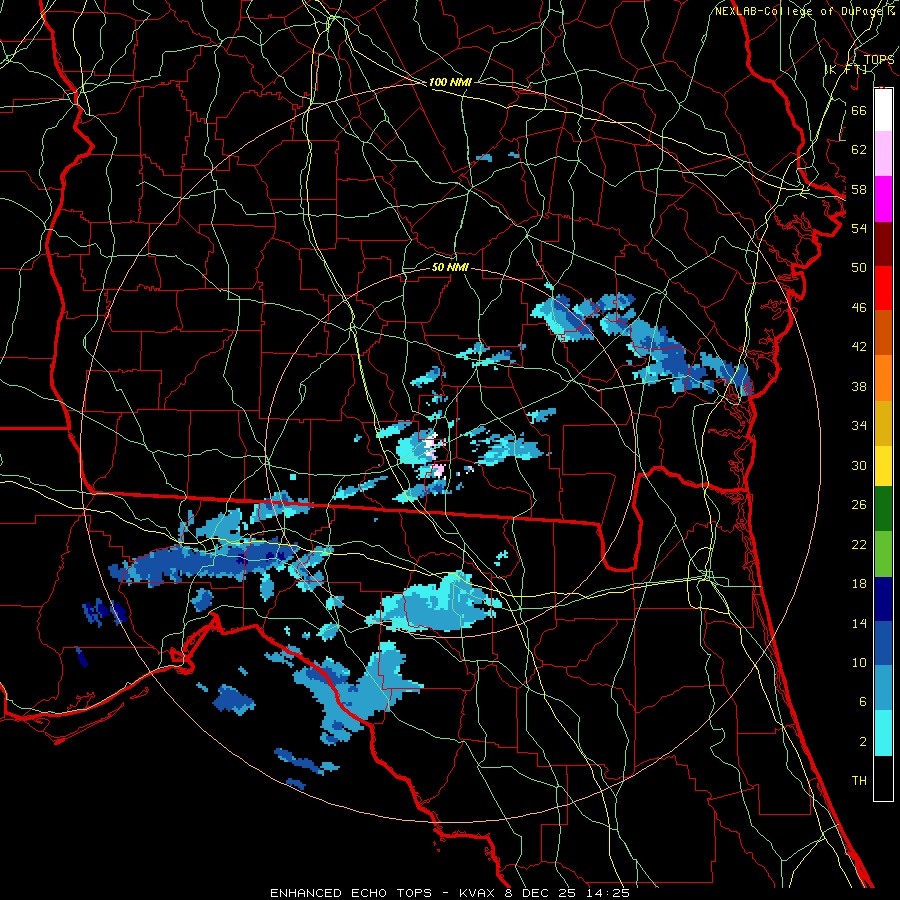Click the light blue swatch between 6 and 10
900x900 pixels.
click(883, 688)
